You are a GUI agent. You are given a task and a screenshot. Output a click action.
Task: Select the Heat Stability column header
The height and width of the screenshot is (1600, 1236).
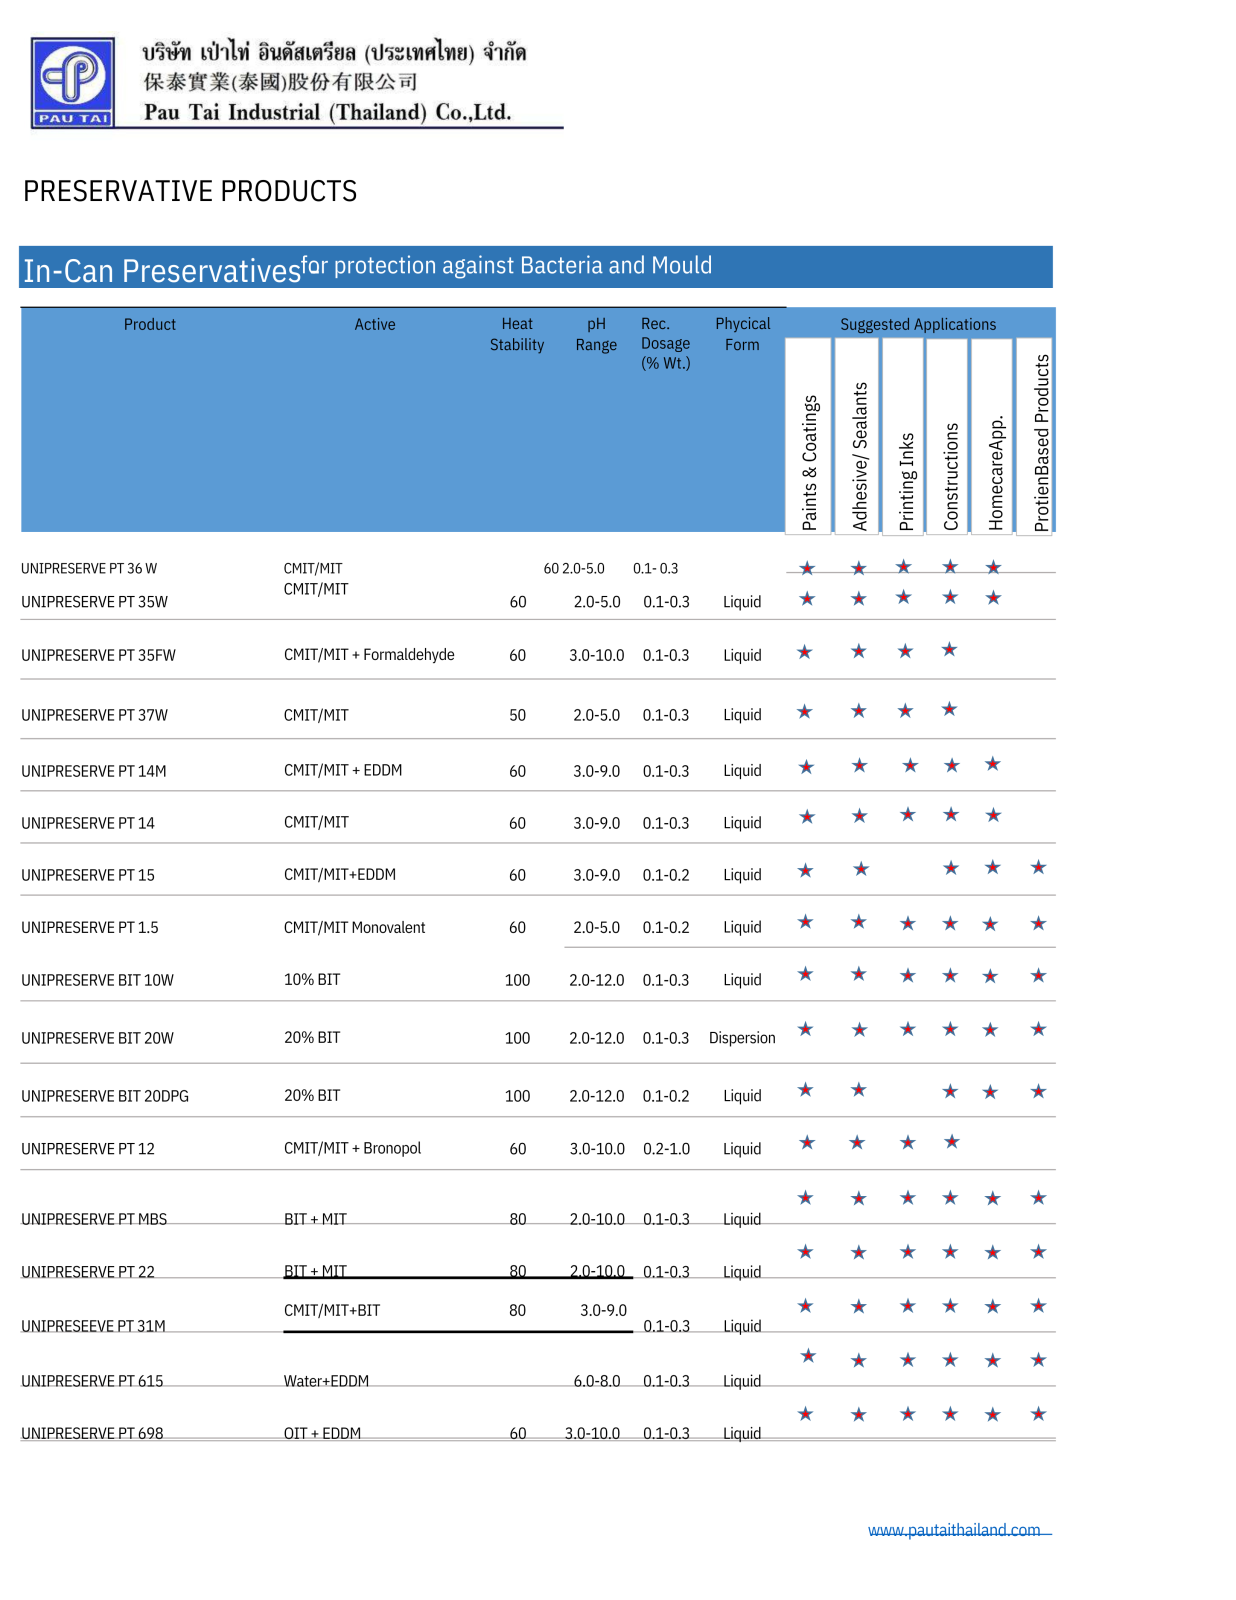pos(517,334)
